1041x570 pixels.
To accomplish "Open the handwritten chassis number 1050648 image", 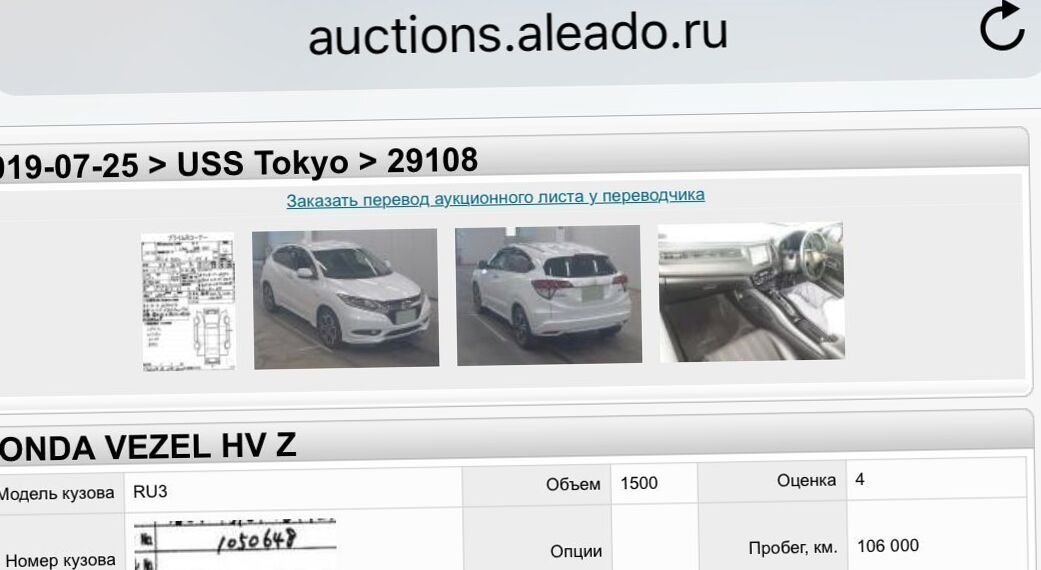I will (235, 544).
